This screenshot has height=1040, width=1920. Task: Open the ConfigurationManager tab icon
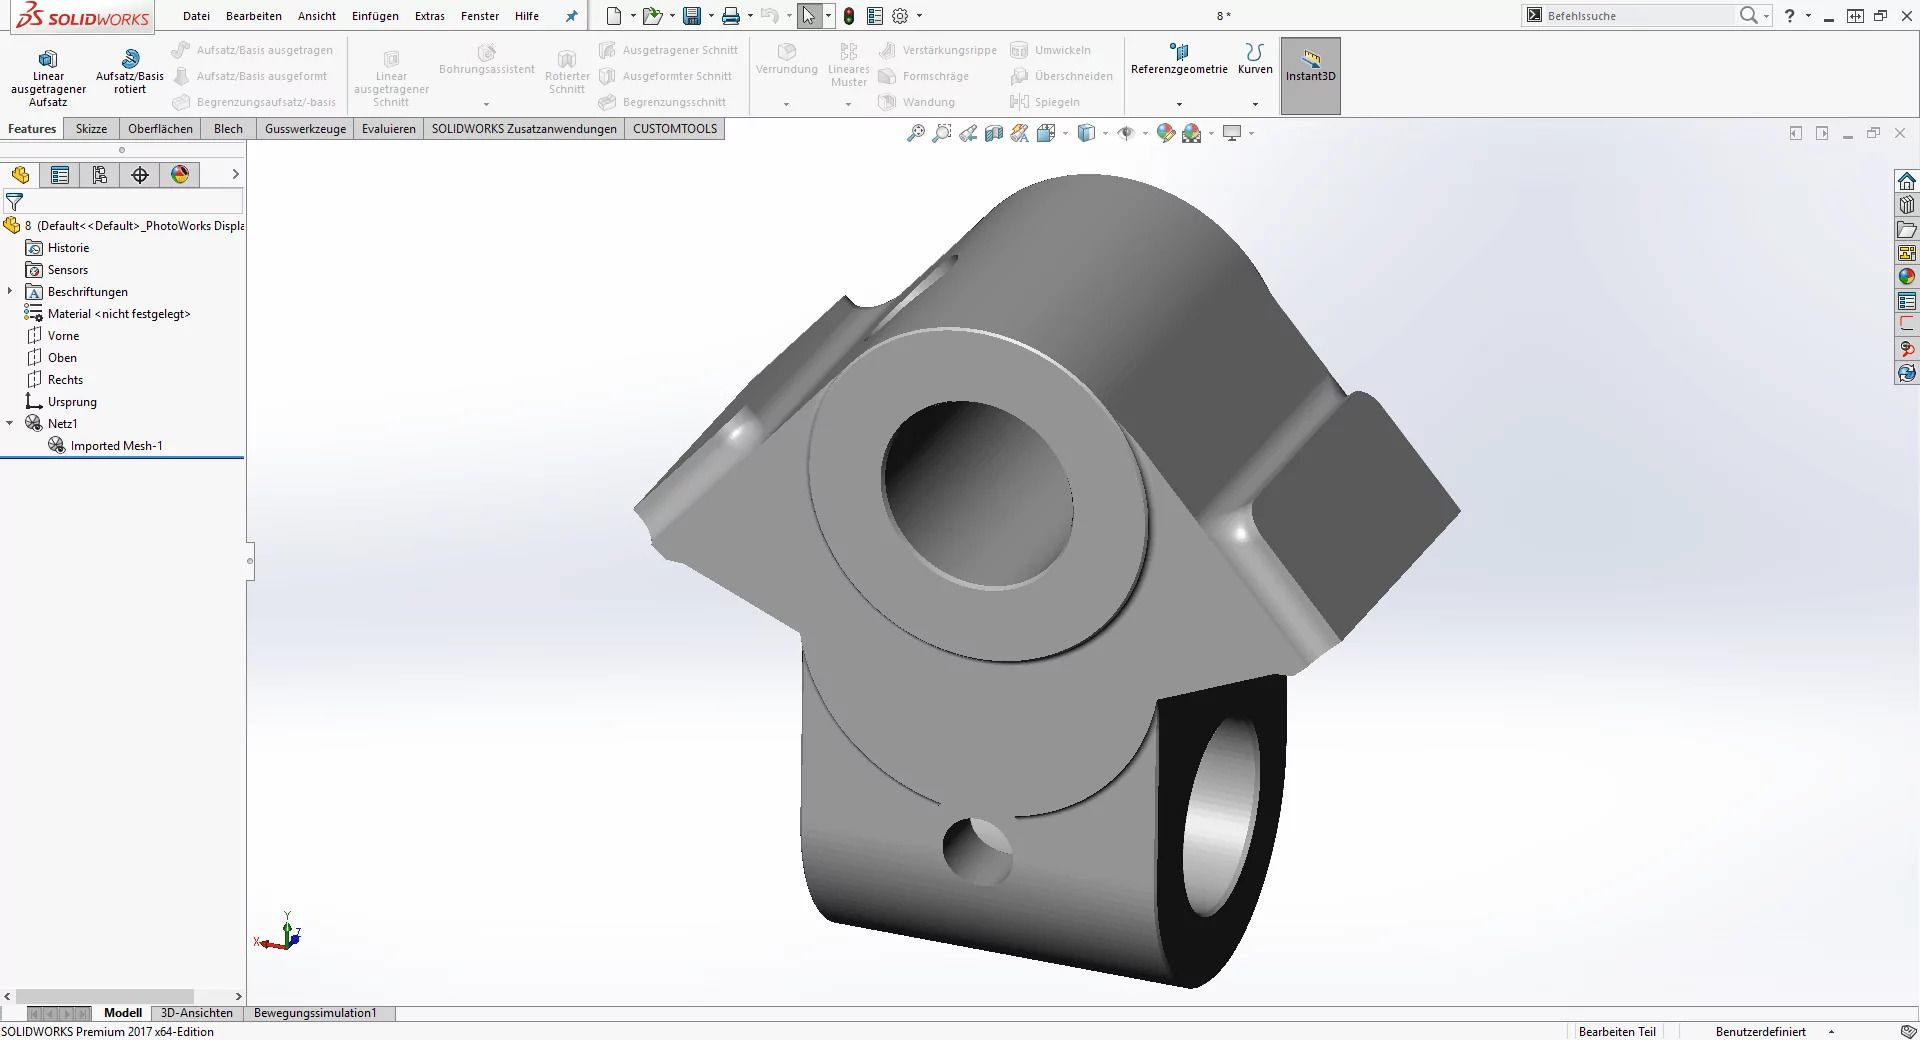pyautogui.click(x=100, y=175)
